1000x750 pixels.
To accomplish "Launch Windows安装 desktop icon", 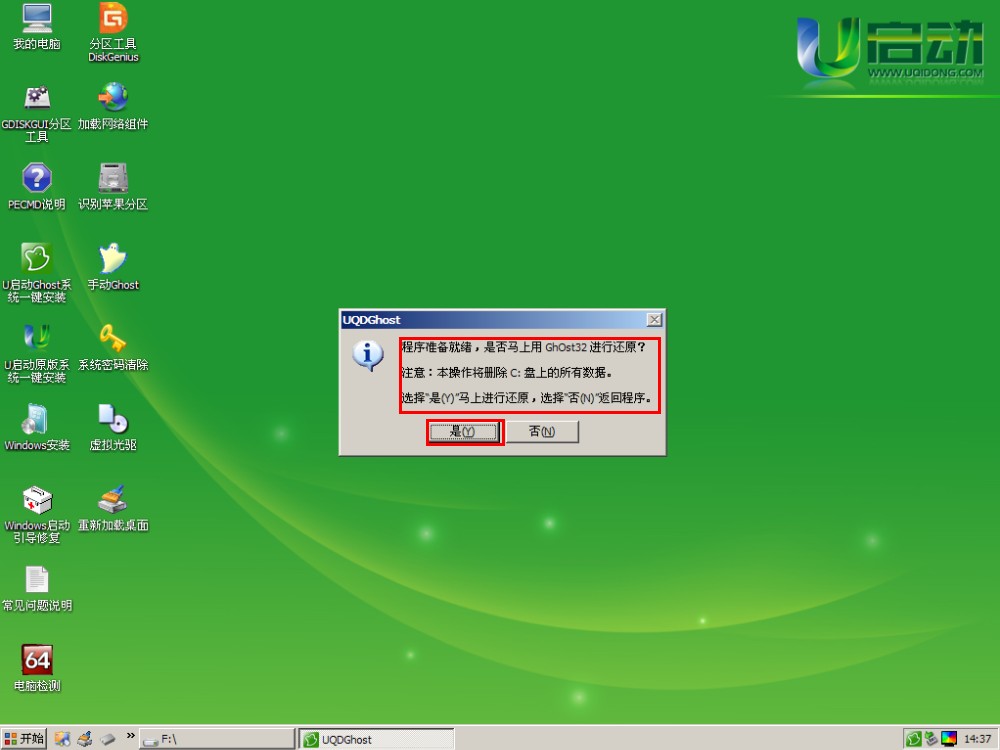I will 36,427.
